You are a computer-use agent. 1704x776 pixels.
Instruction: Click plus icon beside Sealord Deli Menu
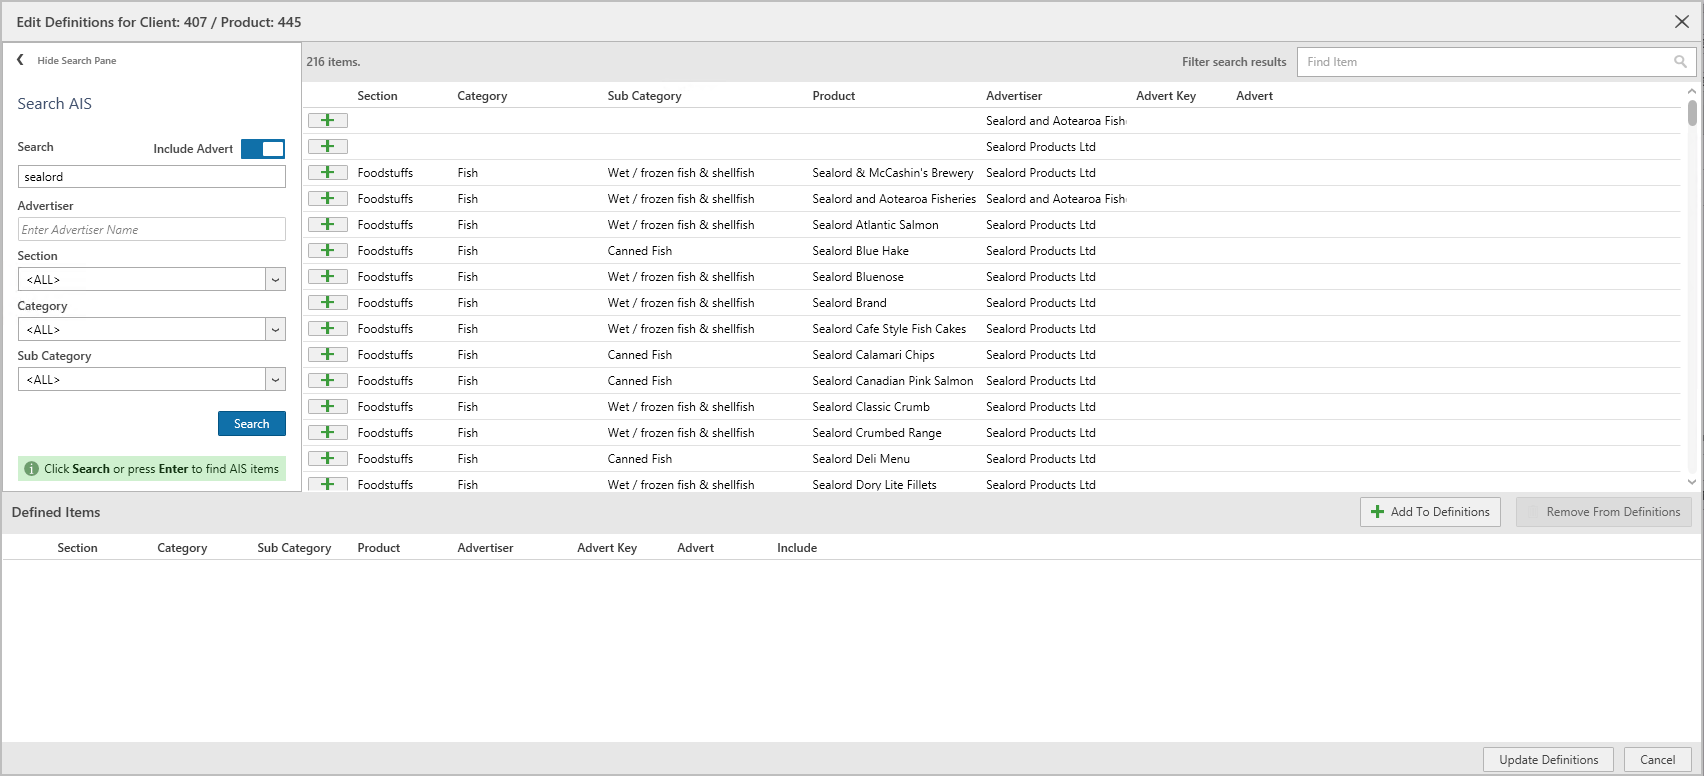point(327,458)
